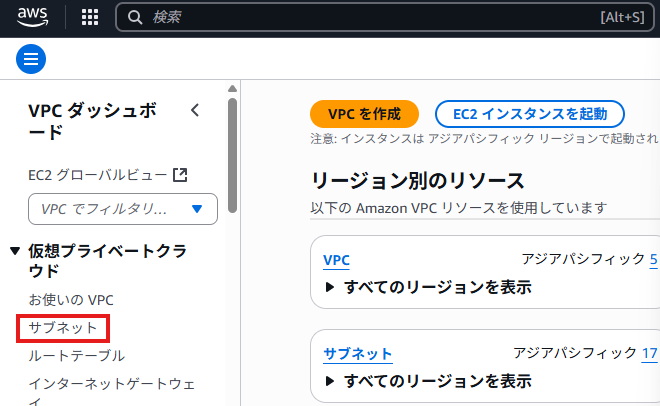Select ルートテーブル in the sidebar

click(76, 356)
